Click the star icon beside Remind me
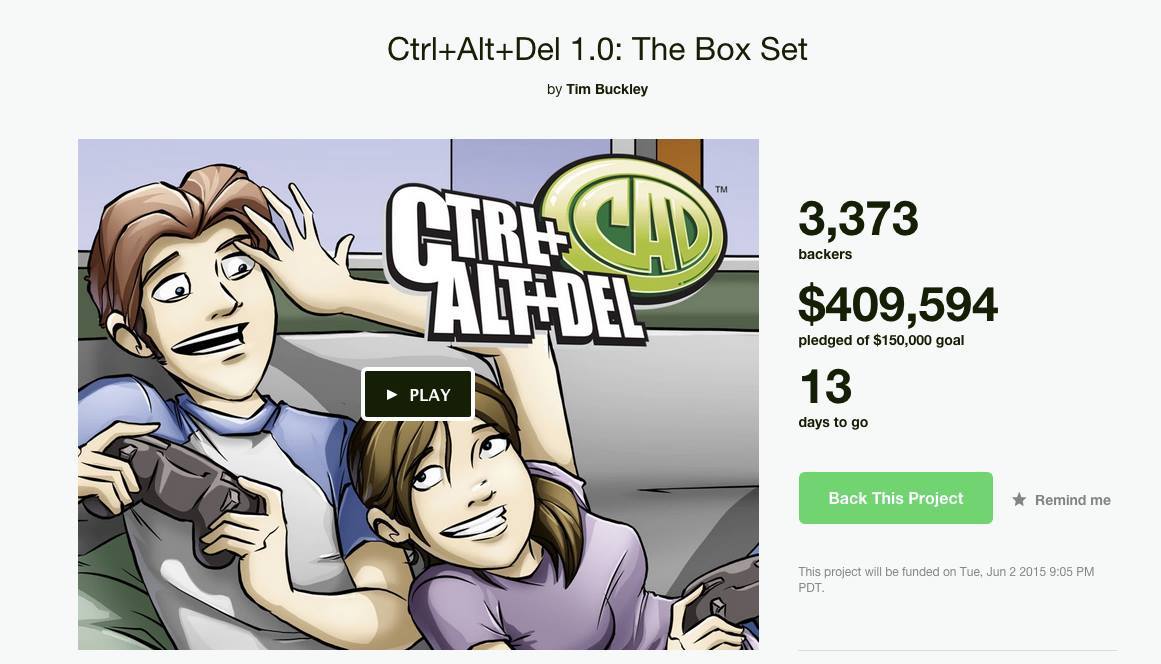 pyautogui.click(x=1020, y=500)
